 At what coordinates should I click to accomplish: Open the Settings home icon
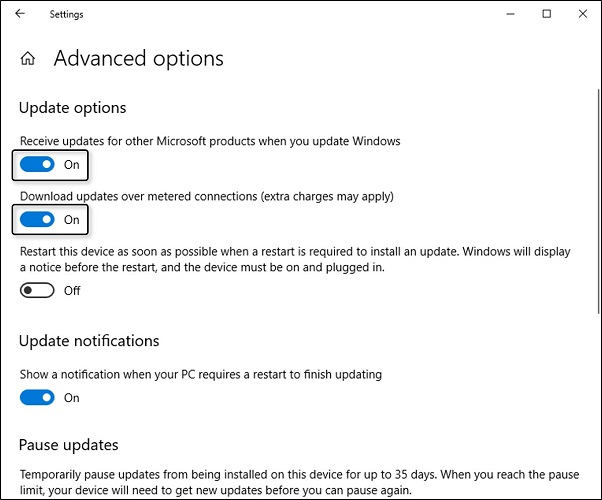[28, 59]
